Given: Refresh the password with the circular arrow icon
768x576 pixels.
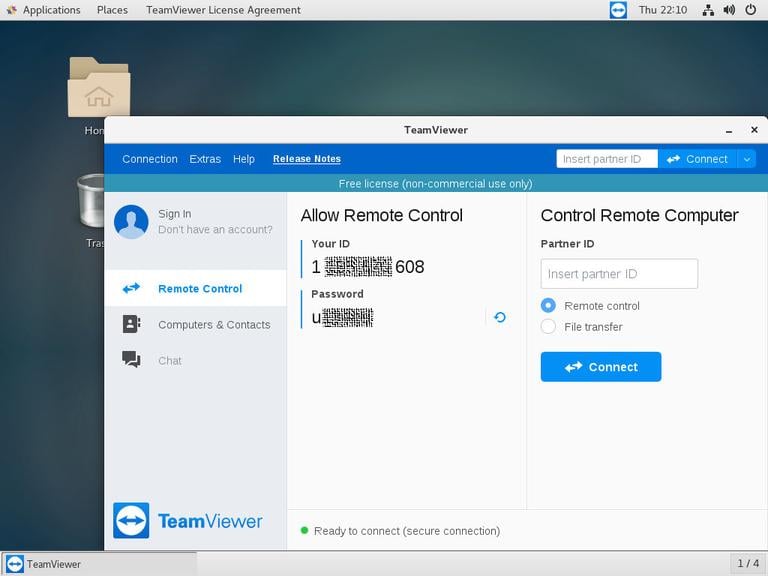Looking at the screenshot, I should (500, 317).
